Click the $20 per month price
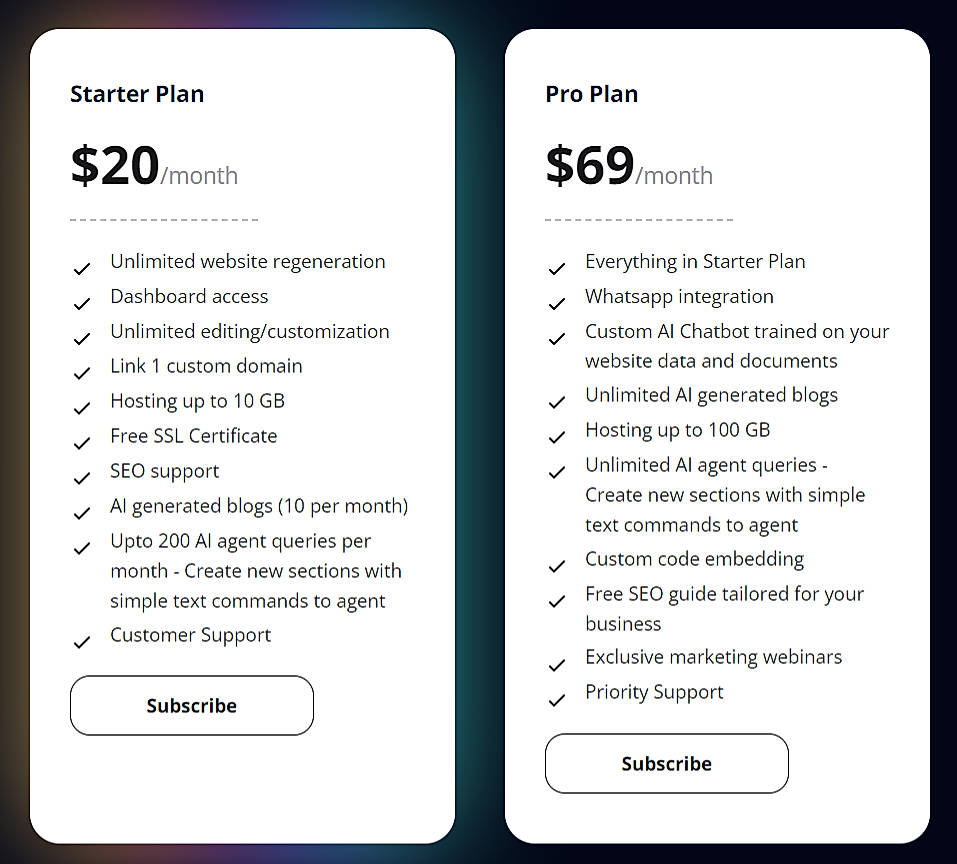Viewport: 957px width, 864px height. (154, 167)
